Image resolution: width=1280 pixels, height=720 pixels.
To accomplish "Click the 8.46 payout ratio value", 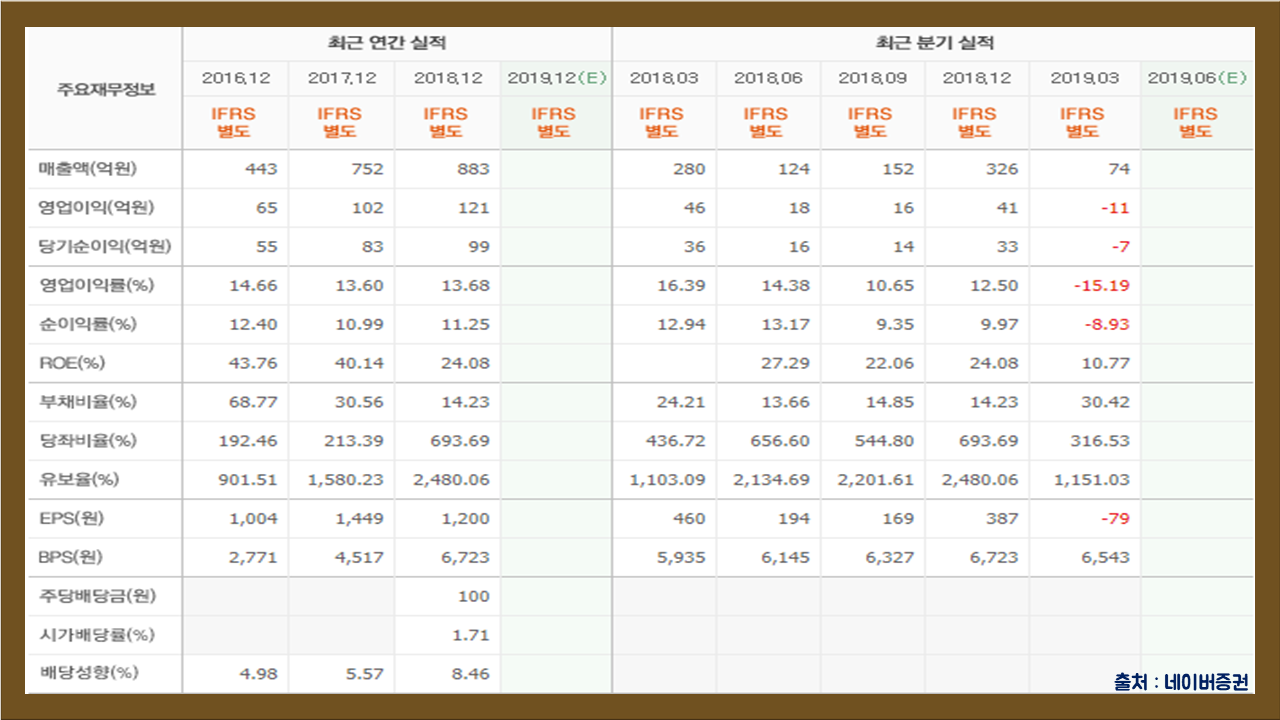I will point(471,673).
